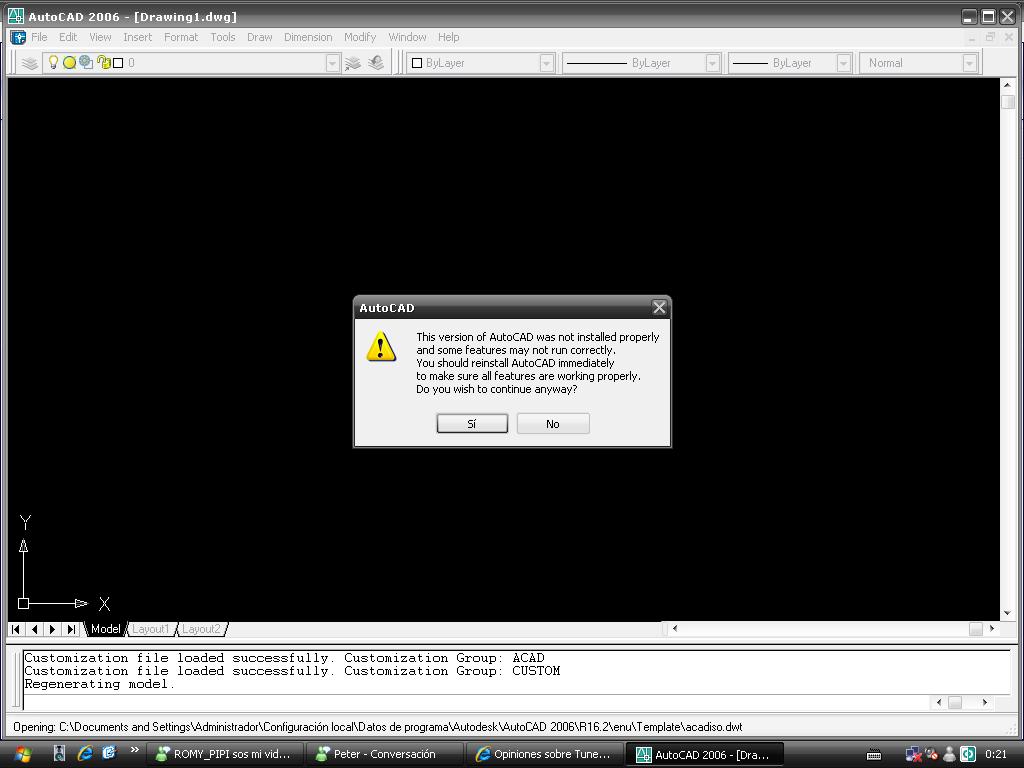
Task: Switch to the Layout1 tab
Action: coord(150,629)
